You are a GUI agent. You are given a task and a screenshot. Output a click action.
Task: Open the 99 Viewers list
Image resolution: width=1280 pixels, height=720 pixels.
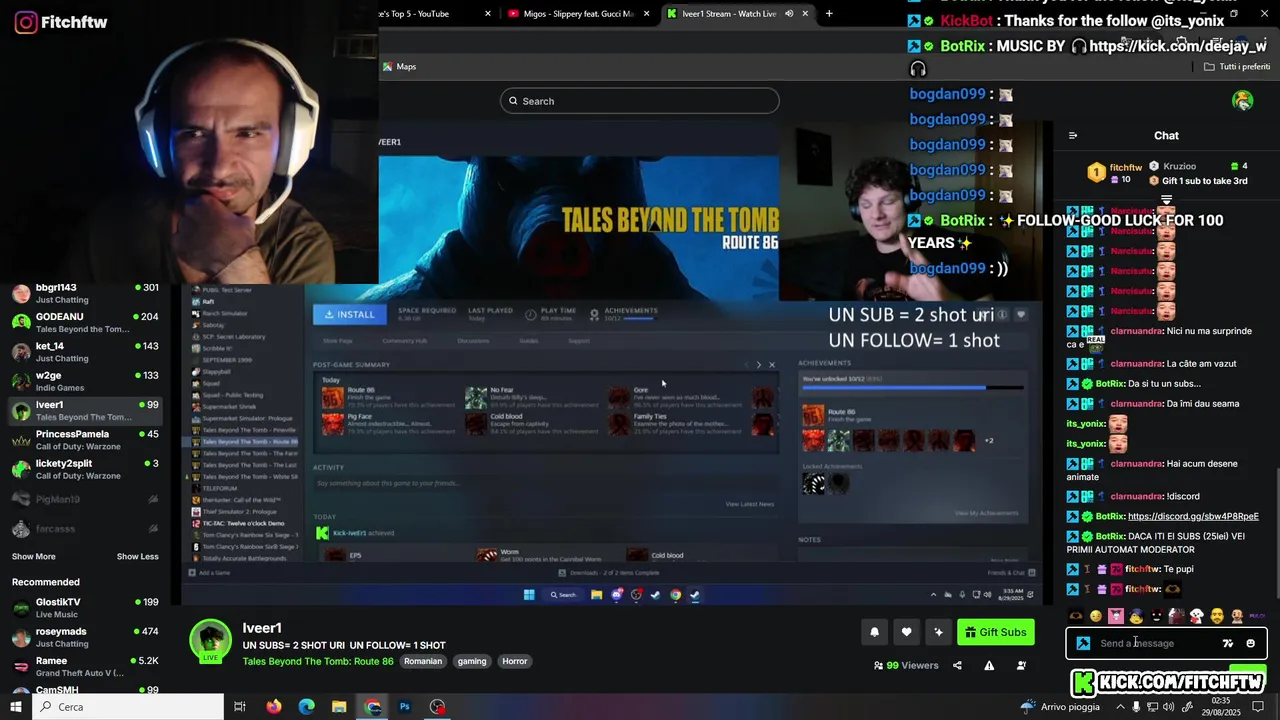906,665
